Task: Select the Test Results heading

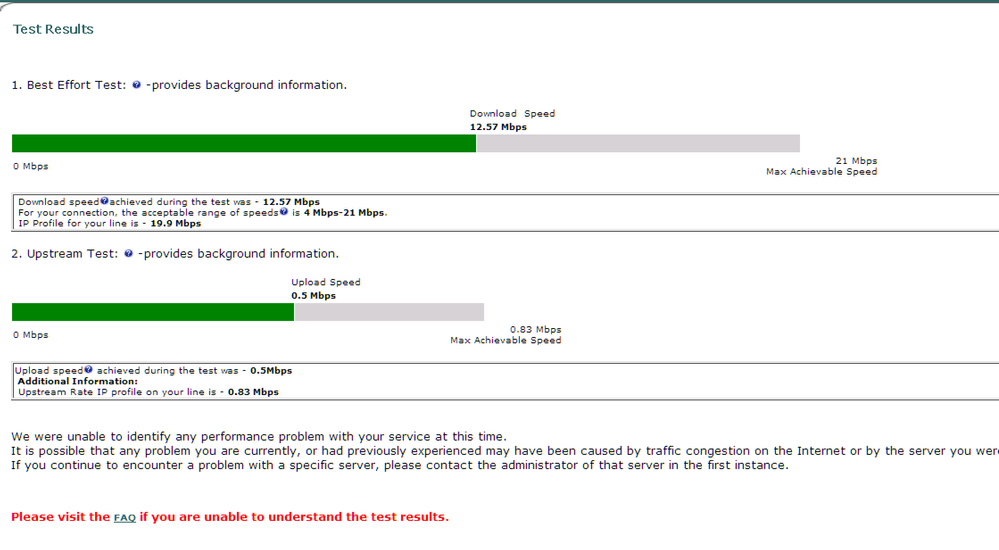Action: pyautogui.click(x=54, y=29)
